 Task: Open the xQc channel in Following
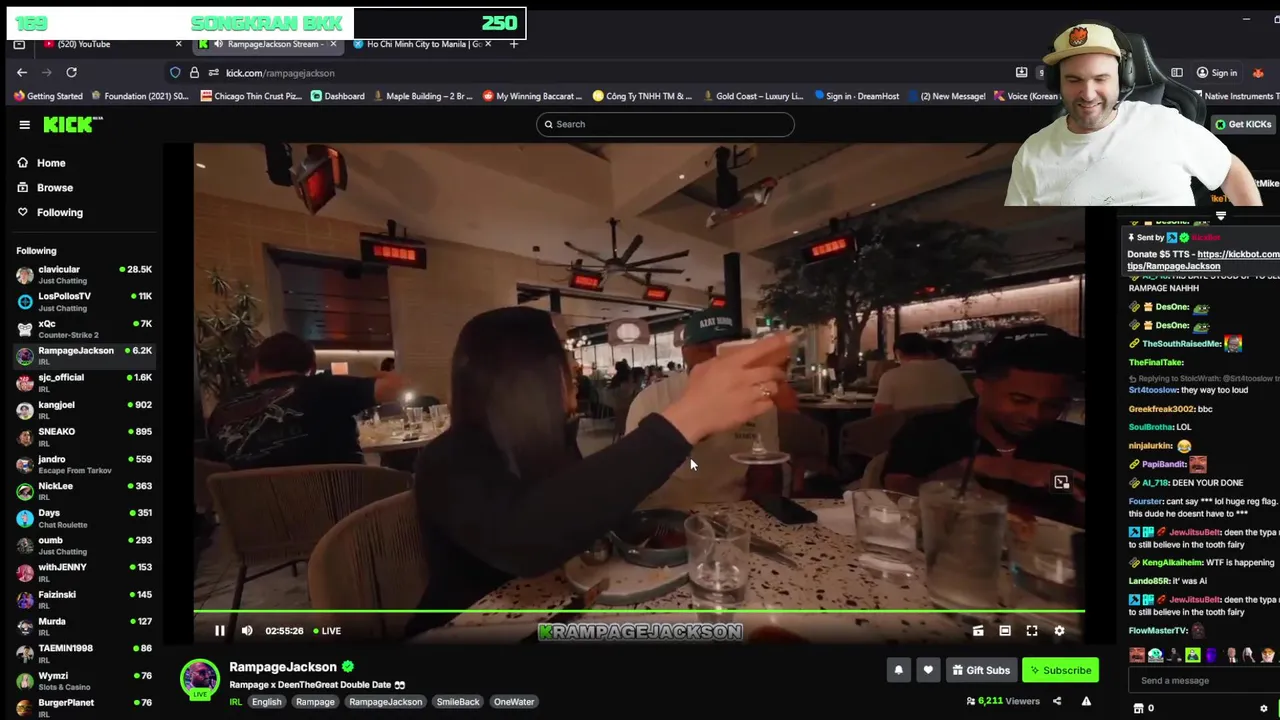84,329
